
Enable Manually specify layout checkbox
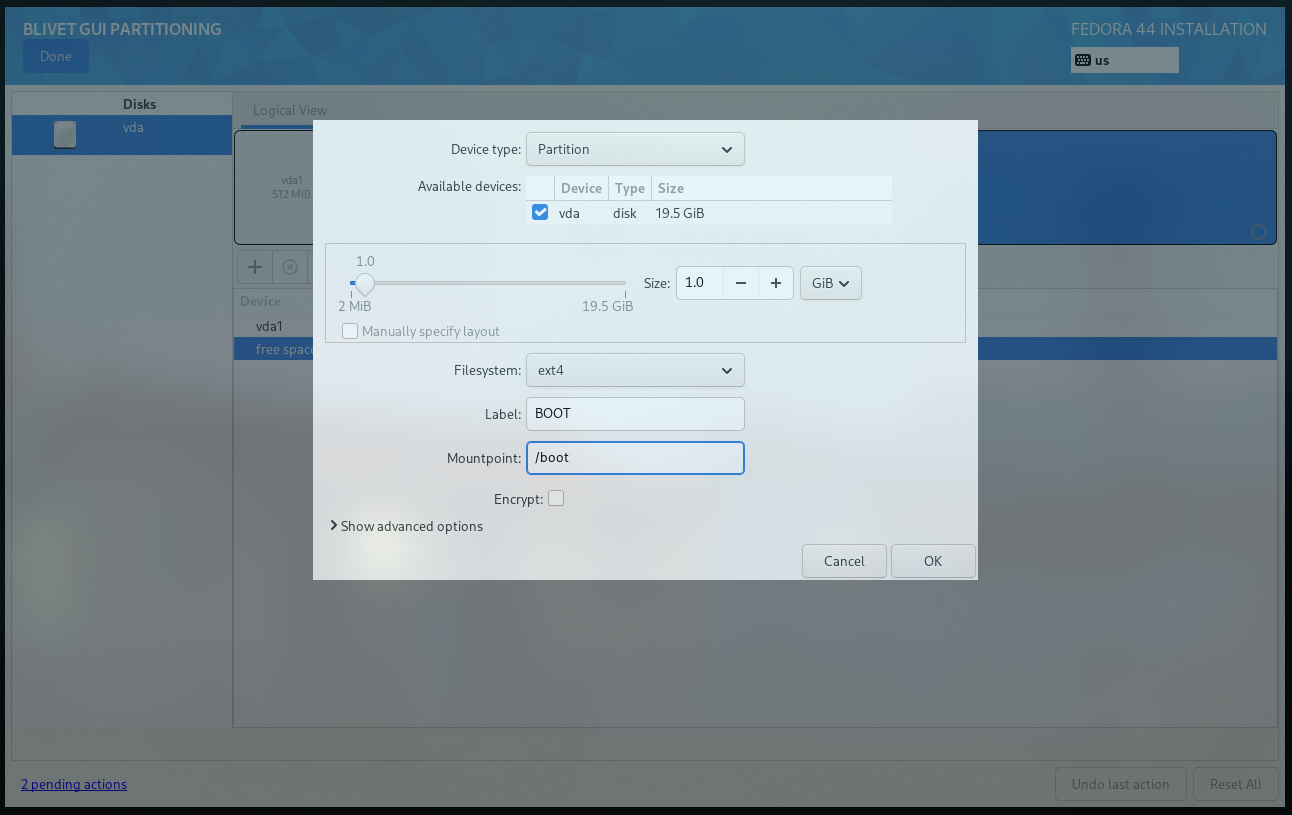(x=350, y=331)
